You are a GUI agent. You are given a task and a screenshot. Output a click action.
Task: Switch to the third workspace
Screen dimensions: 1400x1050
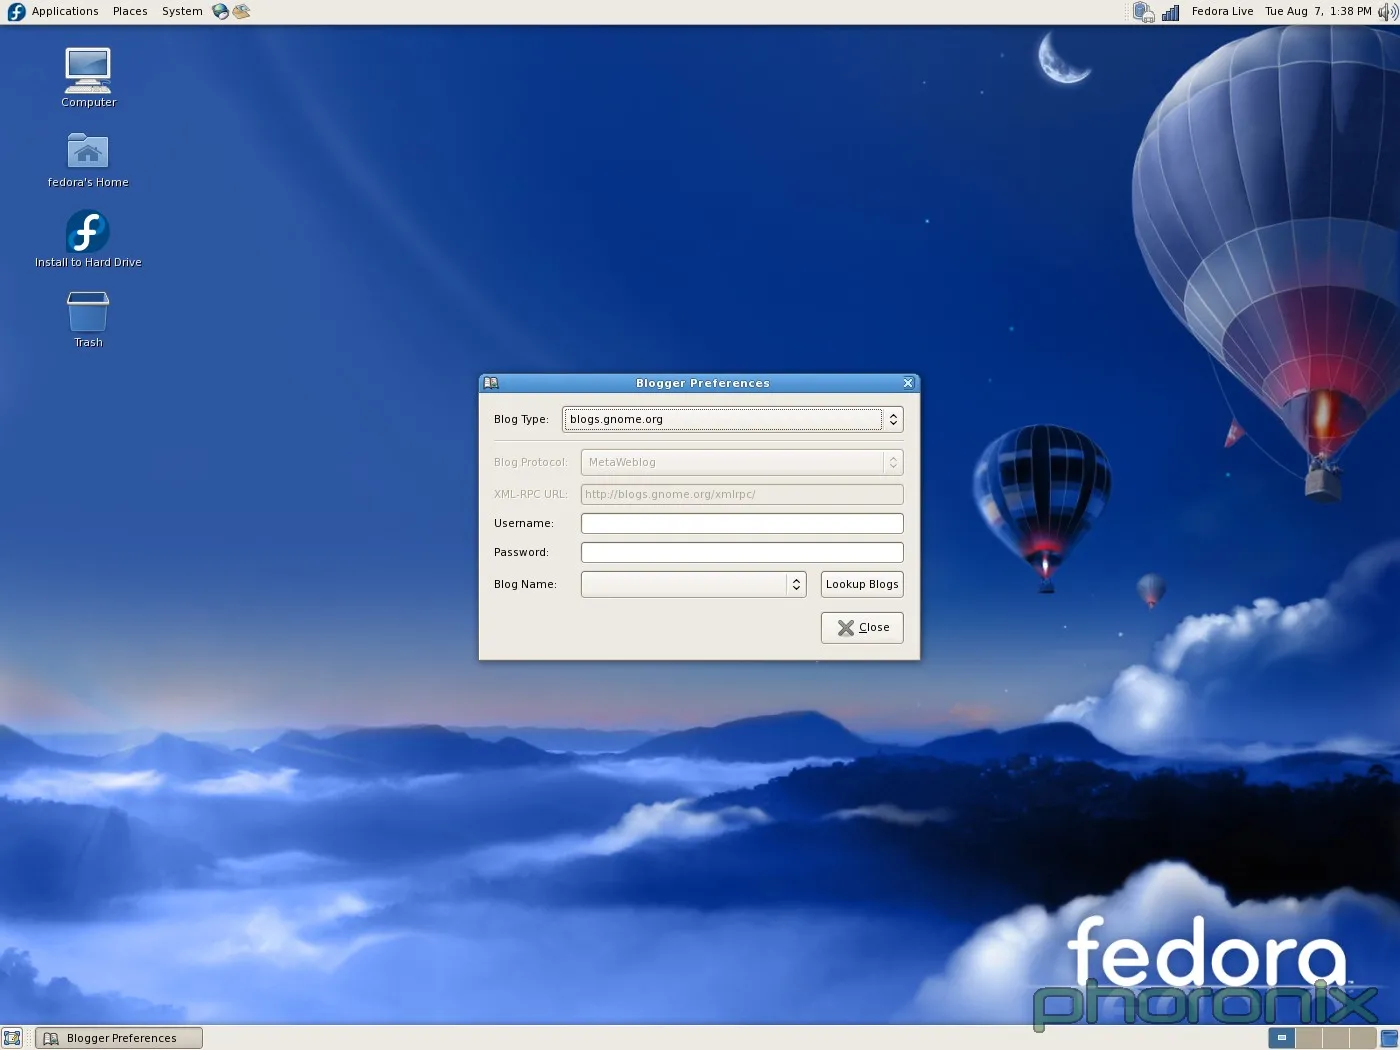click(x=1335, y=1038)
